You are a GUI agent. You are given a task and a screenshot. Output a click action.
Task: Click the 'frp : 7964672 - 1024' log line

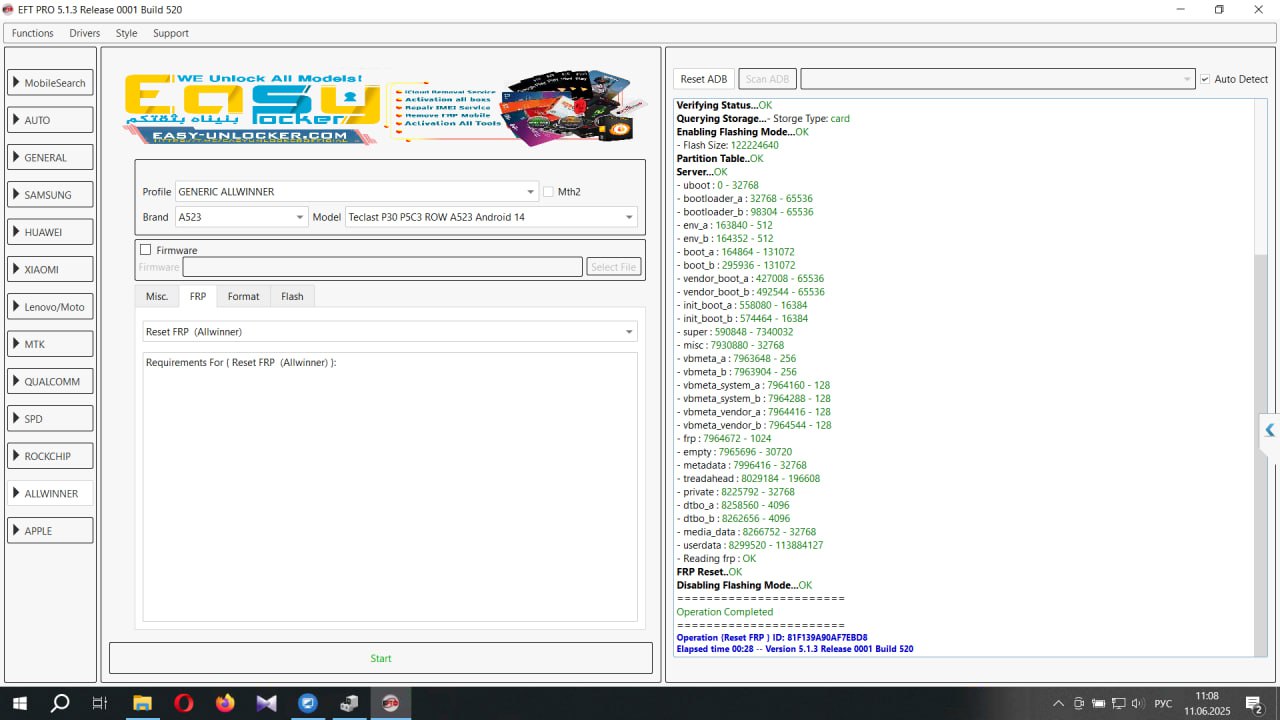(724, 438)
